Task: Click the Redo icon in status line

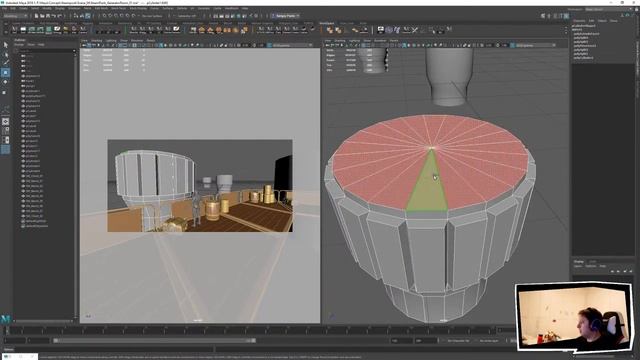Action: click(59, 16)
